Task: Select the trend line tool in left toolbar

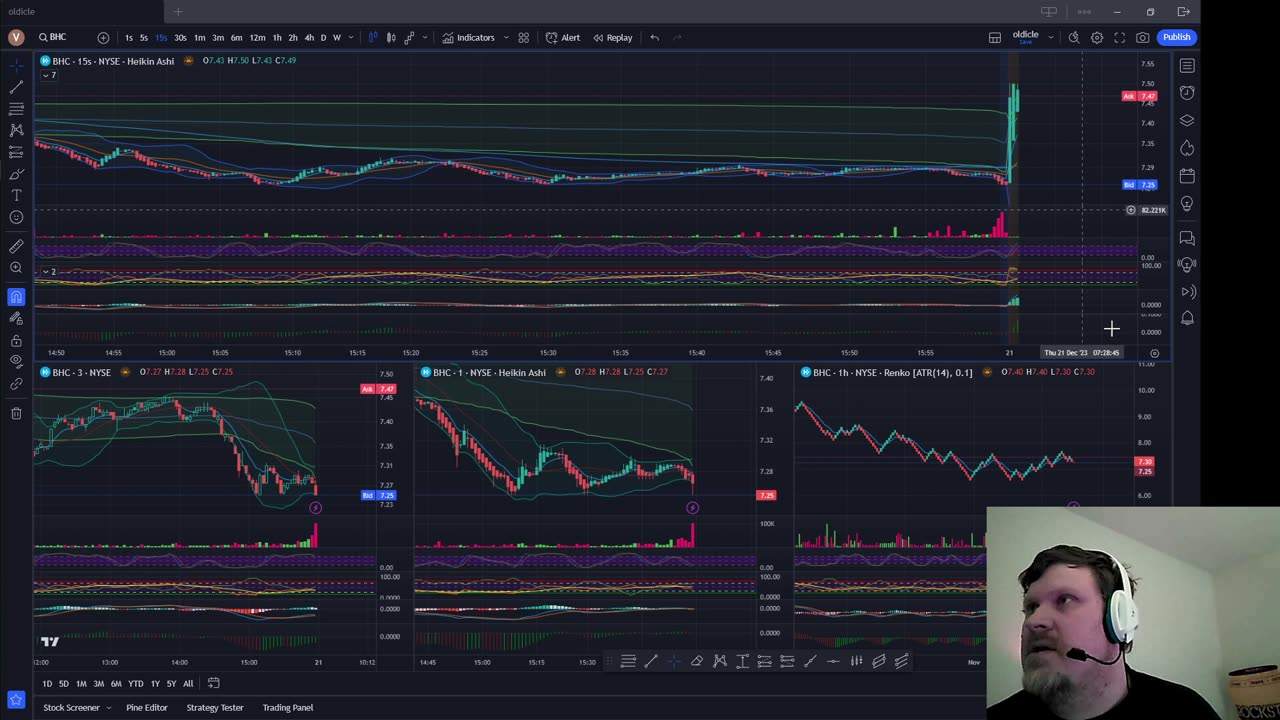Action: [16, 87]
